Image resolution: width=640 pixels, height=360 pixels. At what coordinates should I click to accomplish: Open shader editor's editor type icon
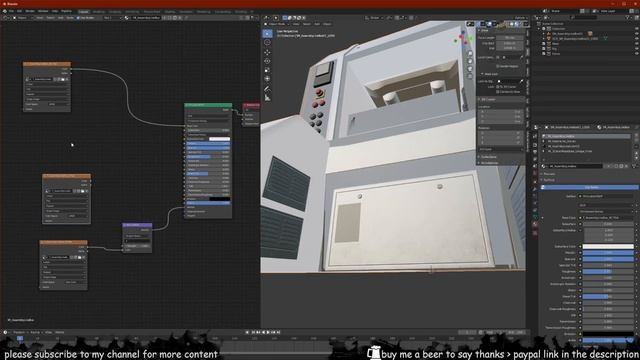pos(6,18)
